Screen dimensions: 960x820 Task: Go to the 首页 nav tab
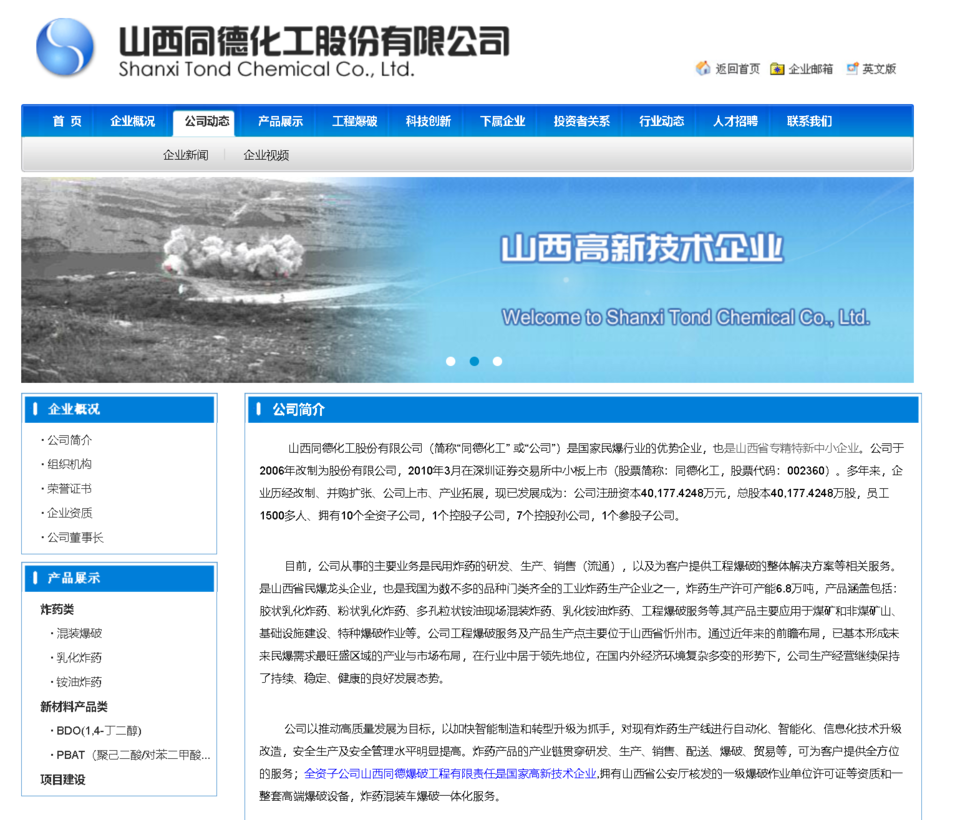(x=67, y=121)
